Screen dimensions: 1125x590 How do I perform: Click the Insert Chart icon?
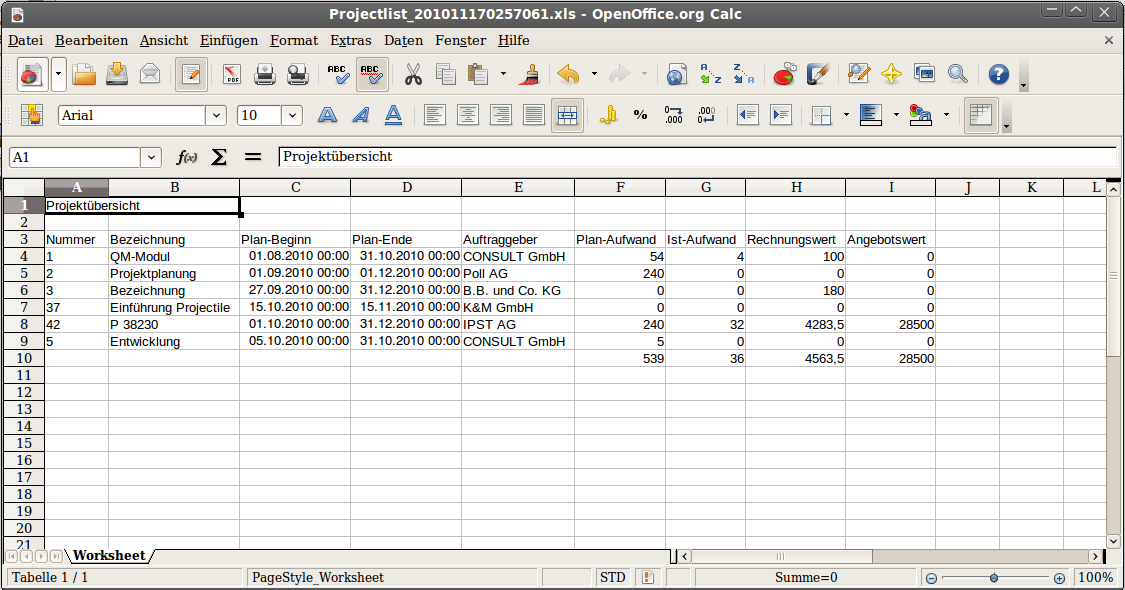point(784,75)
